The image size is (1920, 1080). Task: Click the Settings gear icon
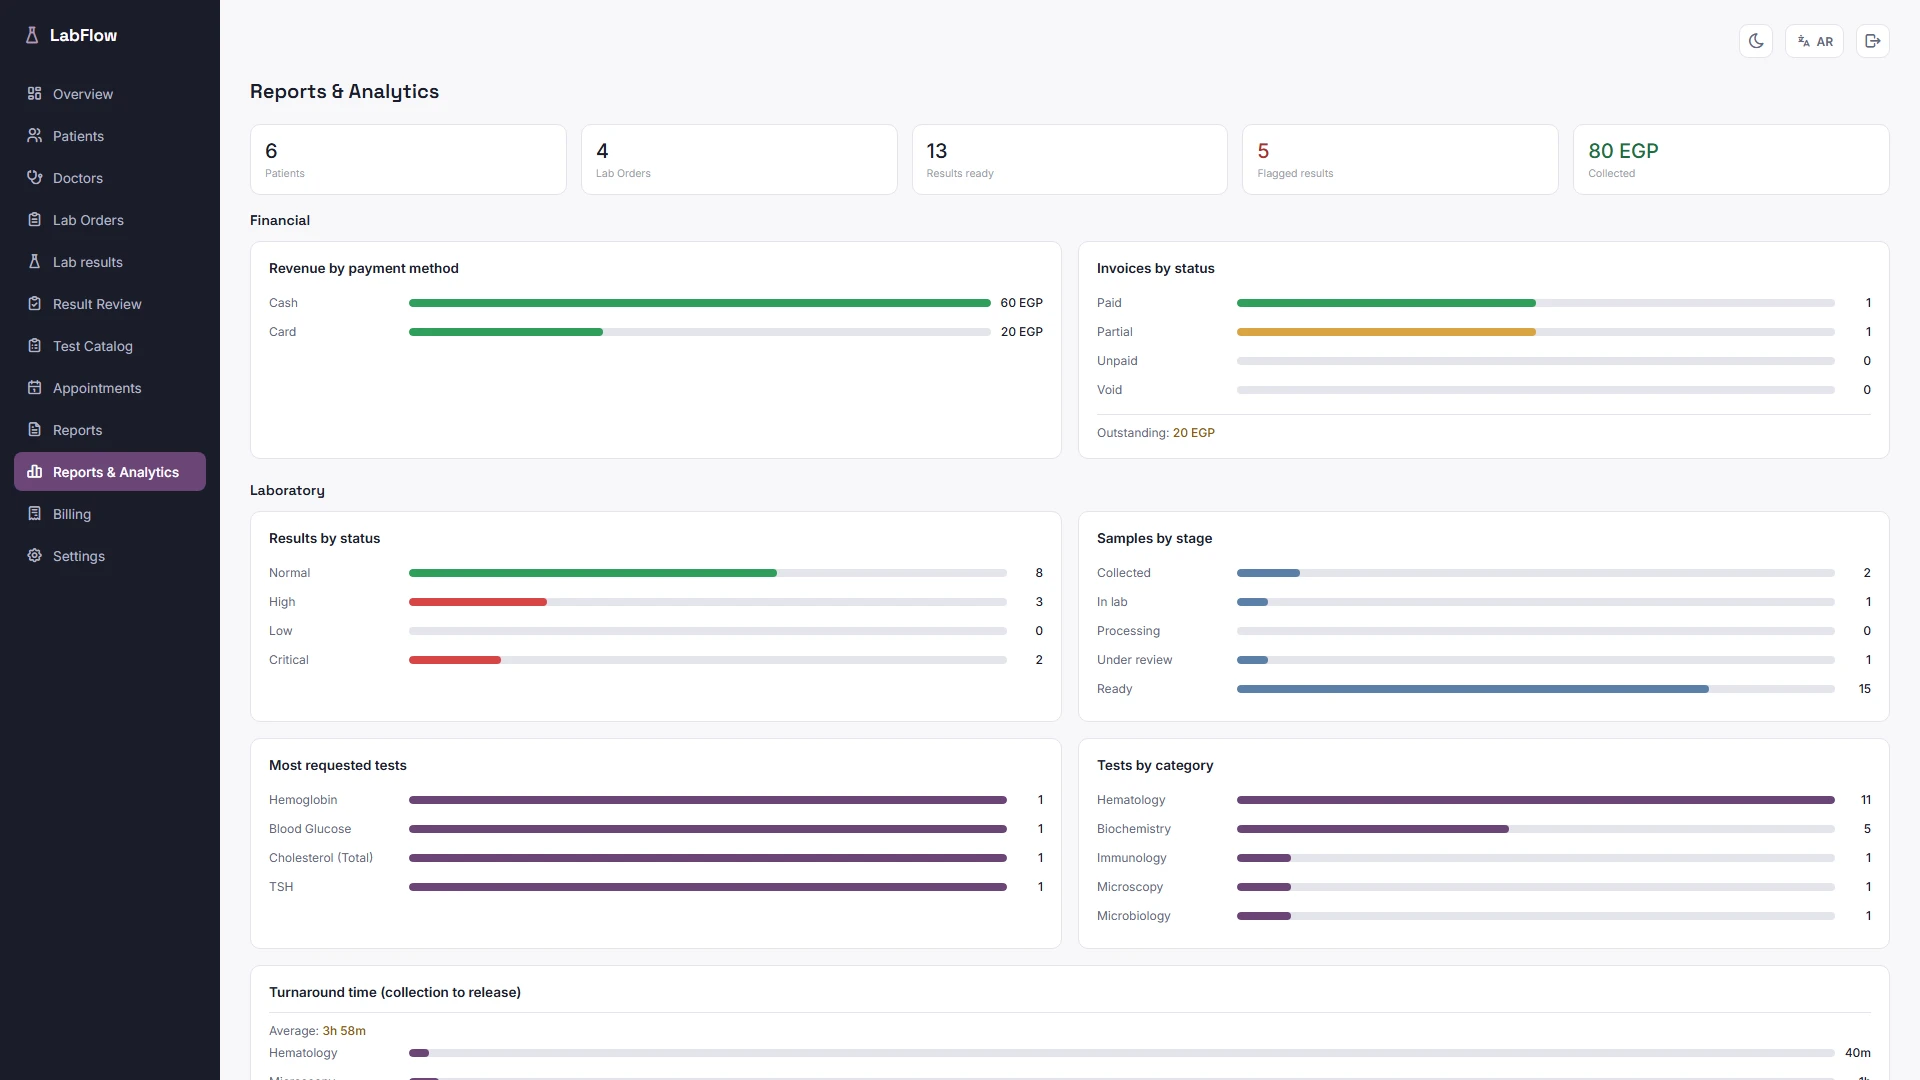[34, 555]
